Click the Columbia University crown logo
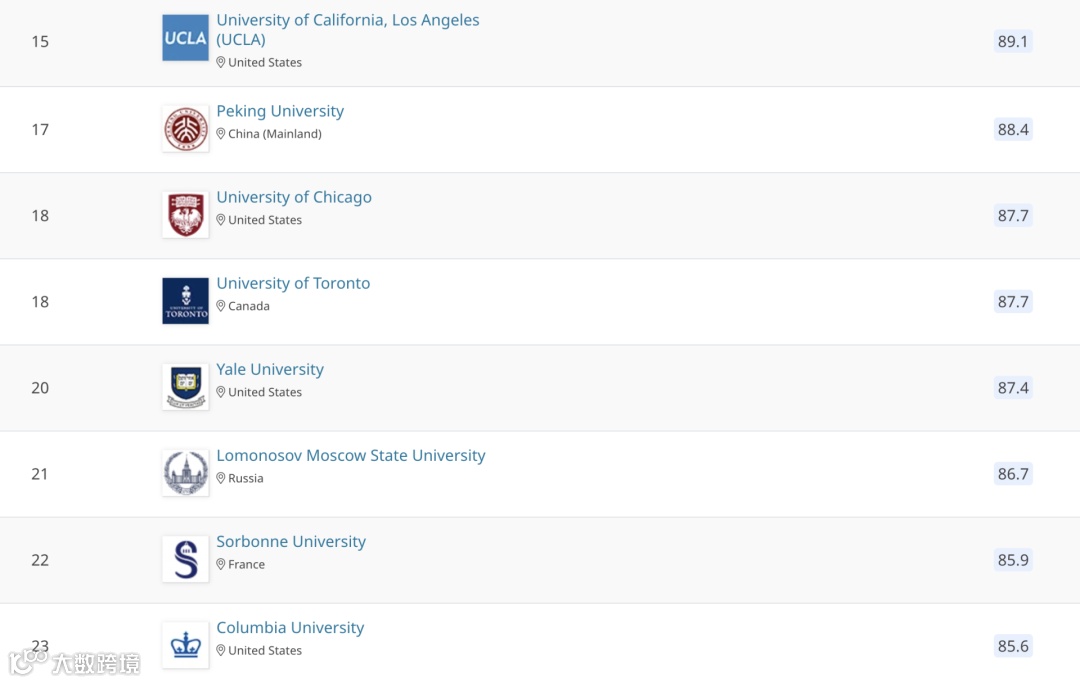1080x683 pixels. point(185,645)
